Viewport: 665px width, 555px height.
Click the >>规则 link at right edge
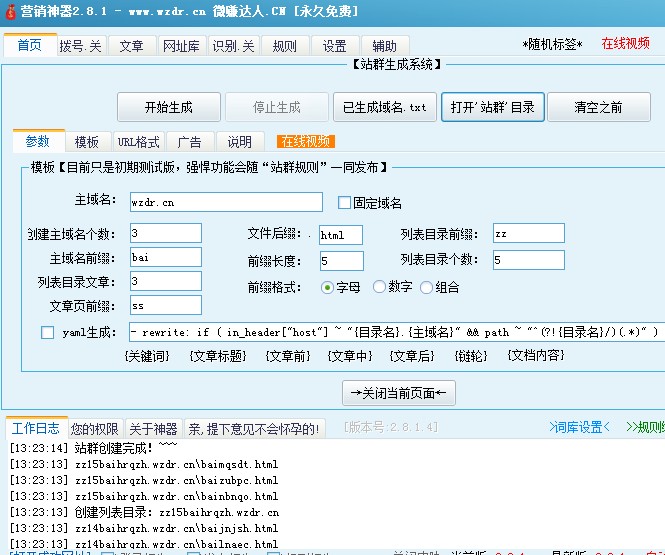coord(645,427)
